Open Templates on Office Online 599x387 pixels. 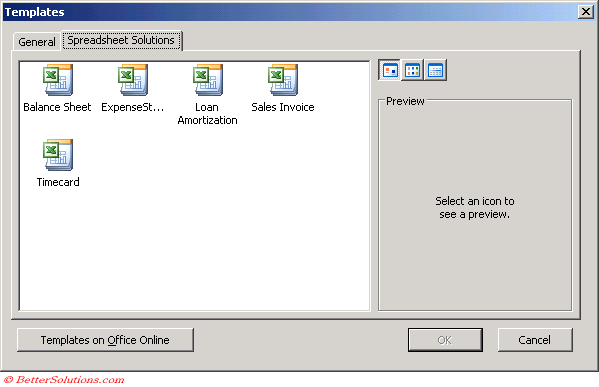[105, 340]
